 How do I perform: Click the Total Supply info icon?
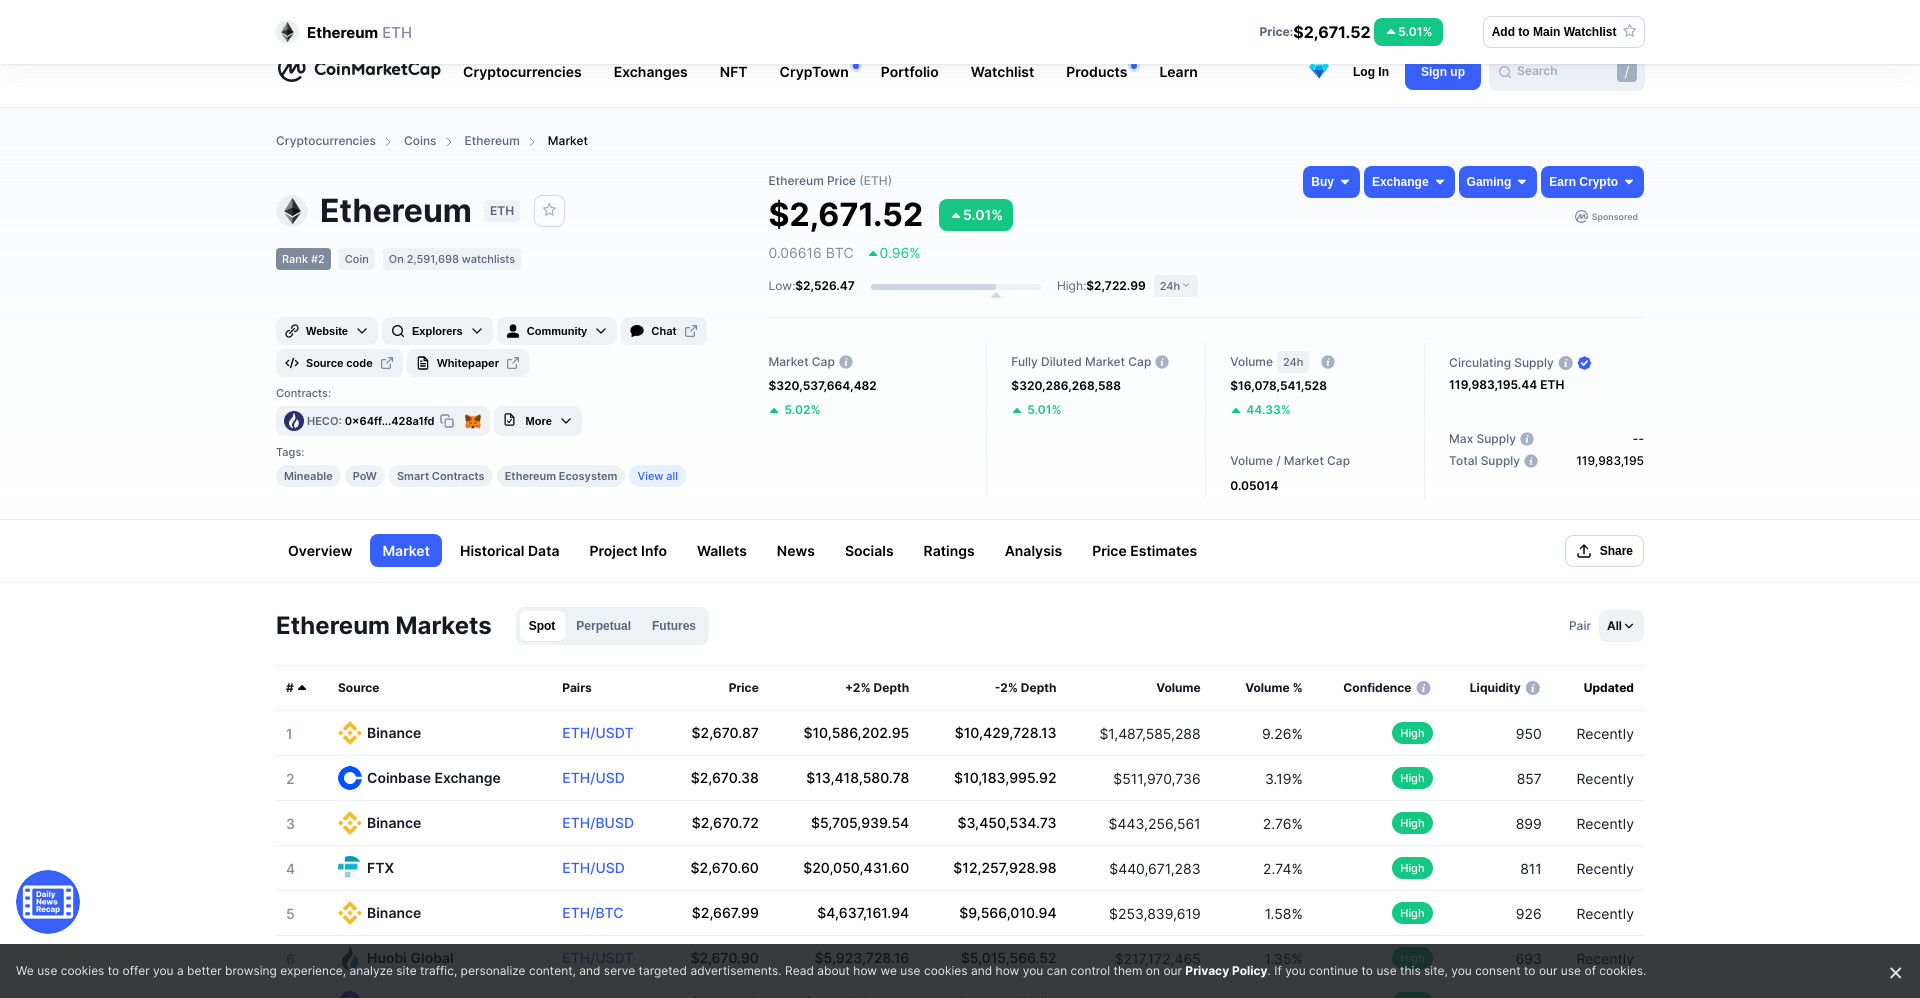click(x=1531, y=461)
